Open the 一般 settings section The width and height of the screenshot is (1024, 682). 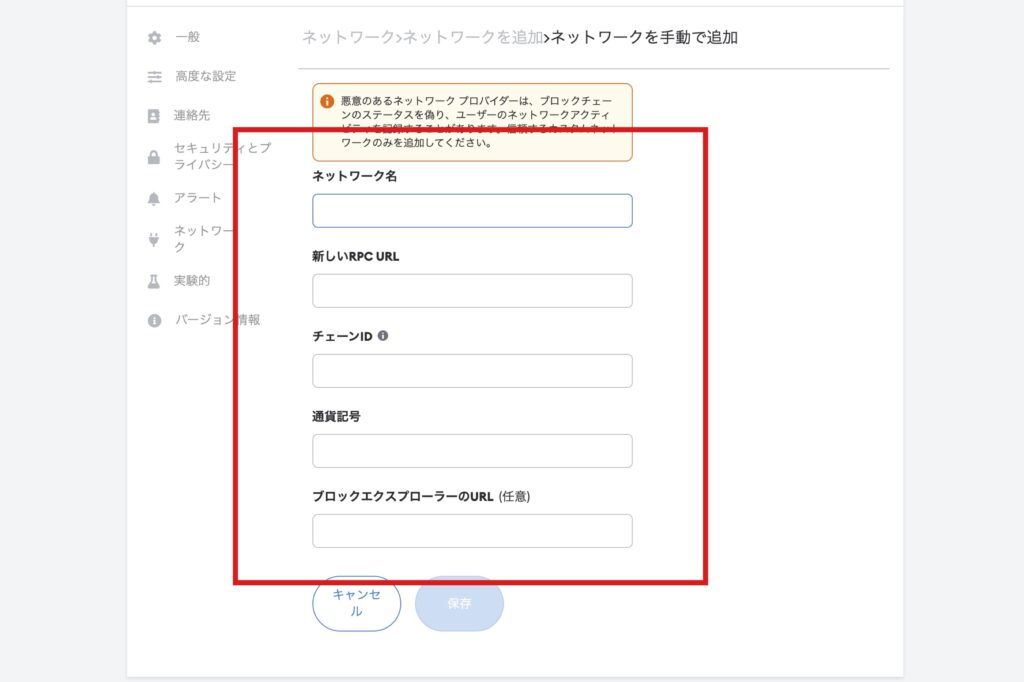187,37
